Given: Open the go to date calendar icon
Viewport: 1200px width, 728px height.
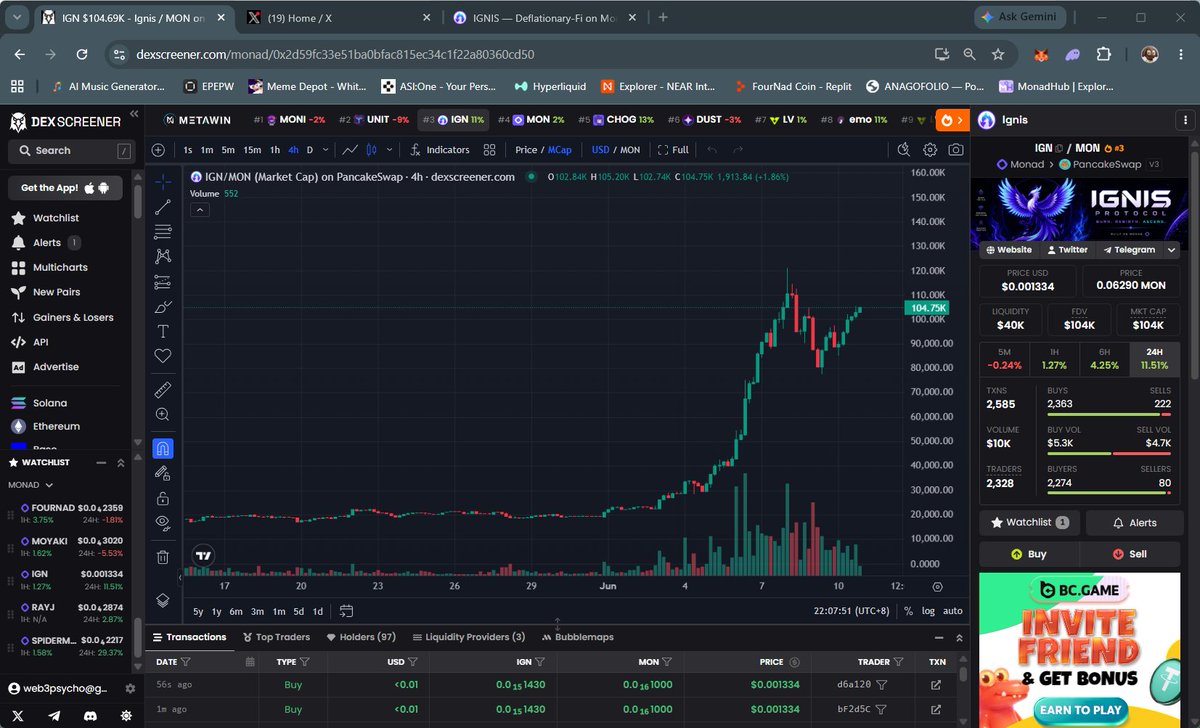Looking at the screenshot, I should 346,611.
